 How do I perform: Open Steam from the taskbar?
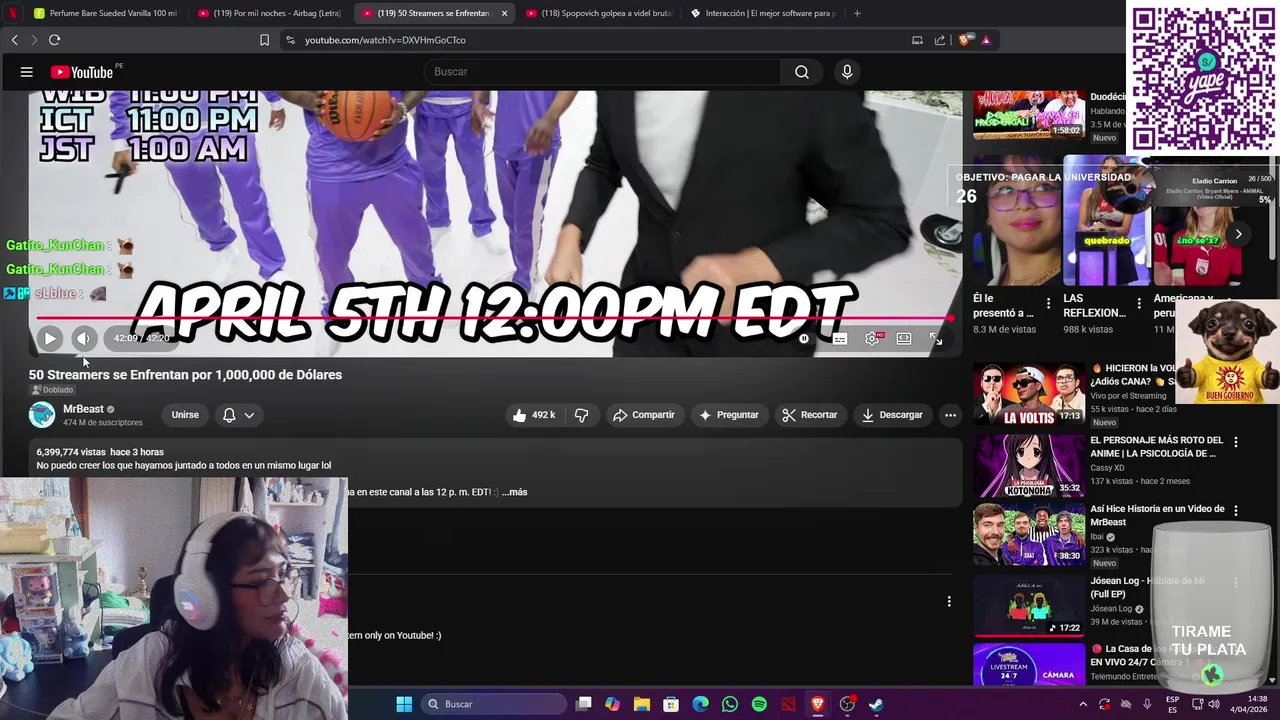coord(876,704)
